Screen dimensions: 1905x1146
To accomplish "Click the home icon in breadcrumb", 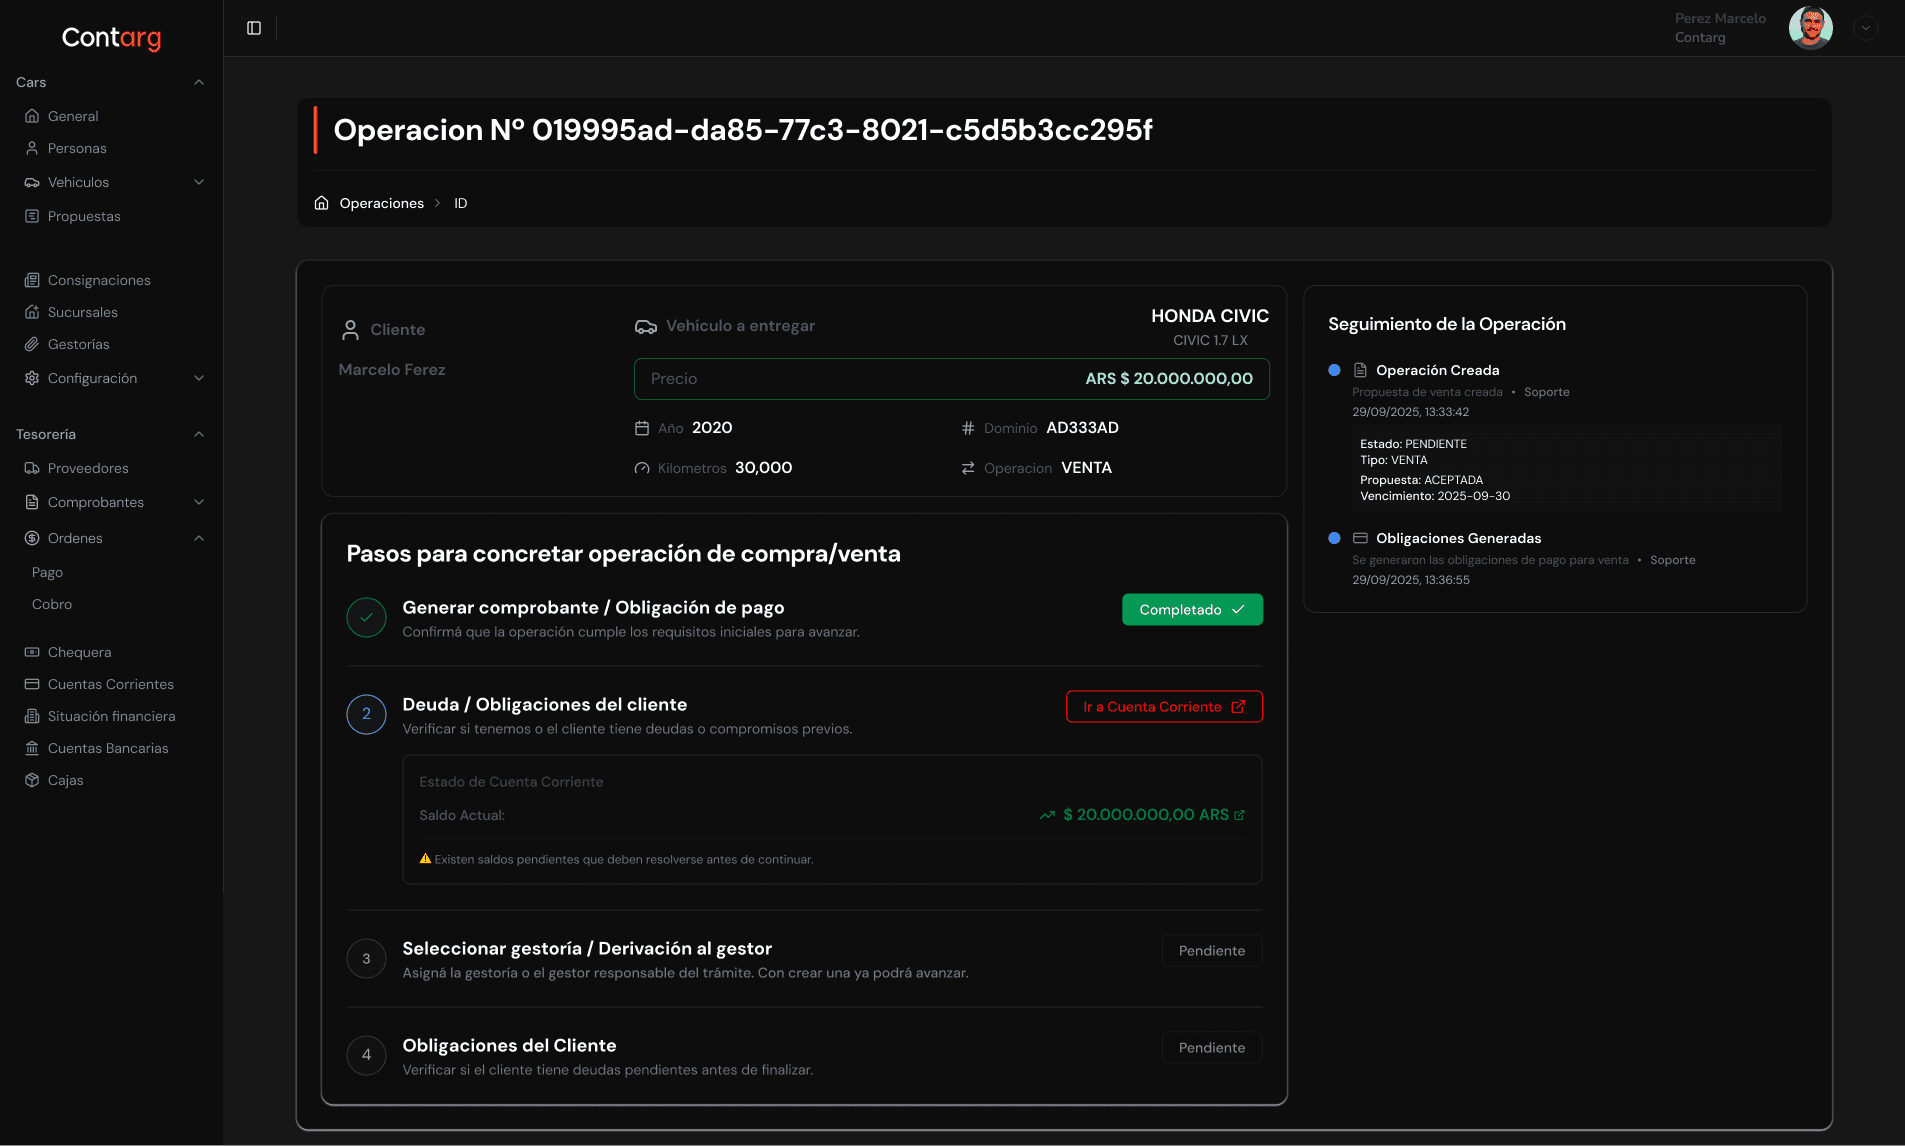I will [x=321, y=203].
